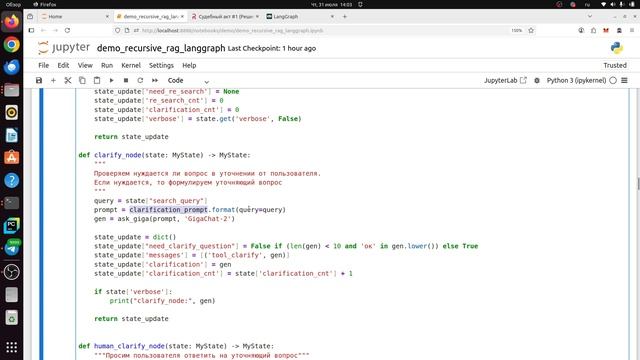
Task: Close the demo_recursive_rag_langgraph tab
Action: pyautogui.click(x=182, y=17)
